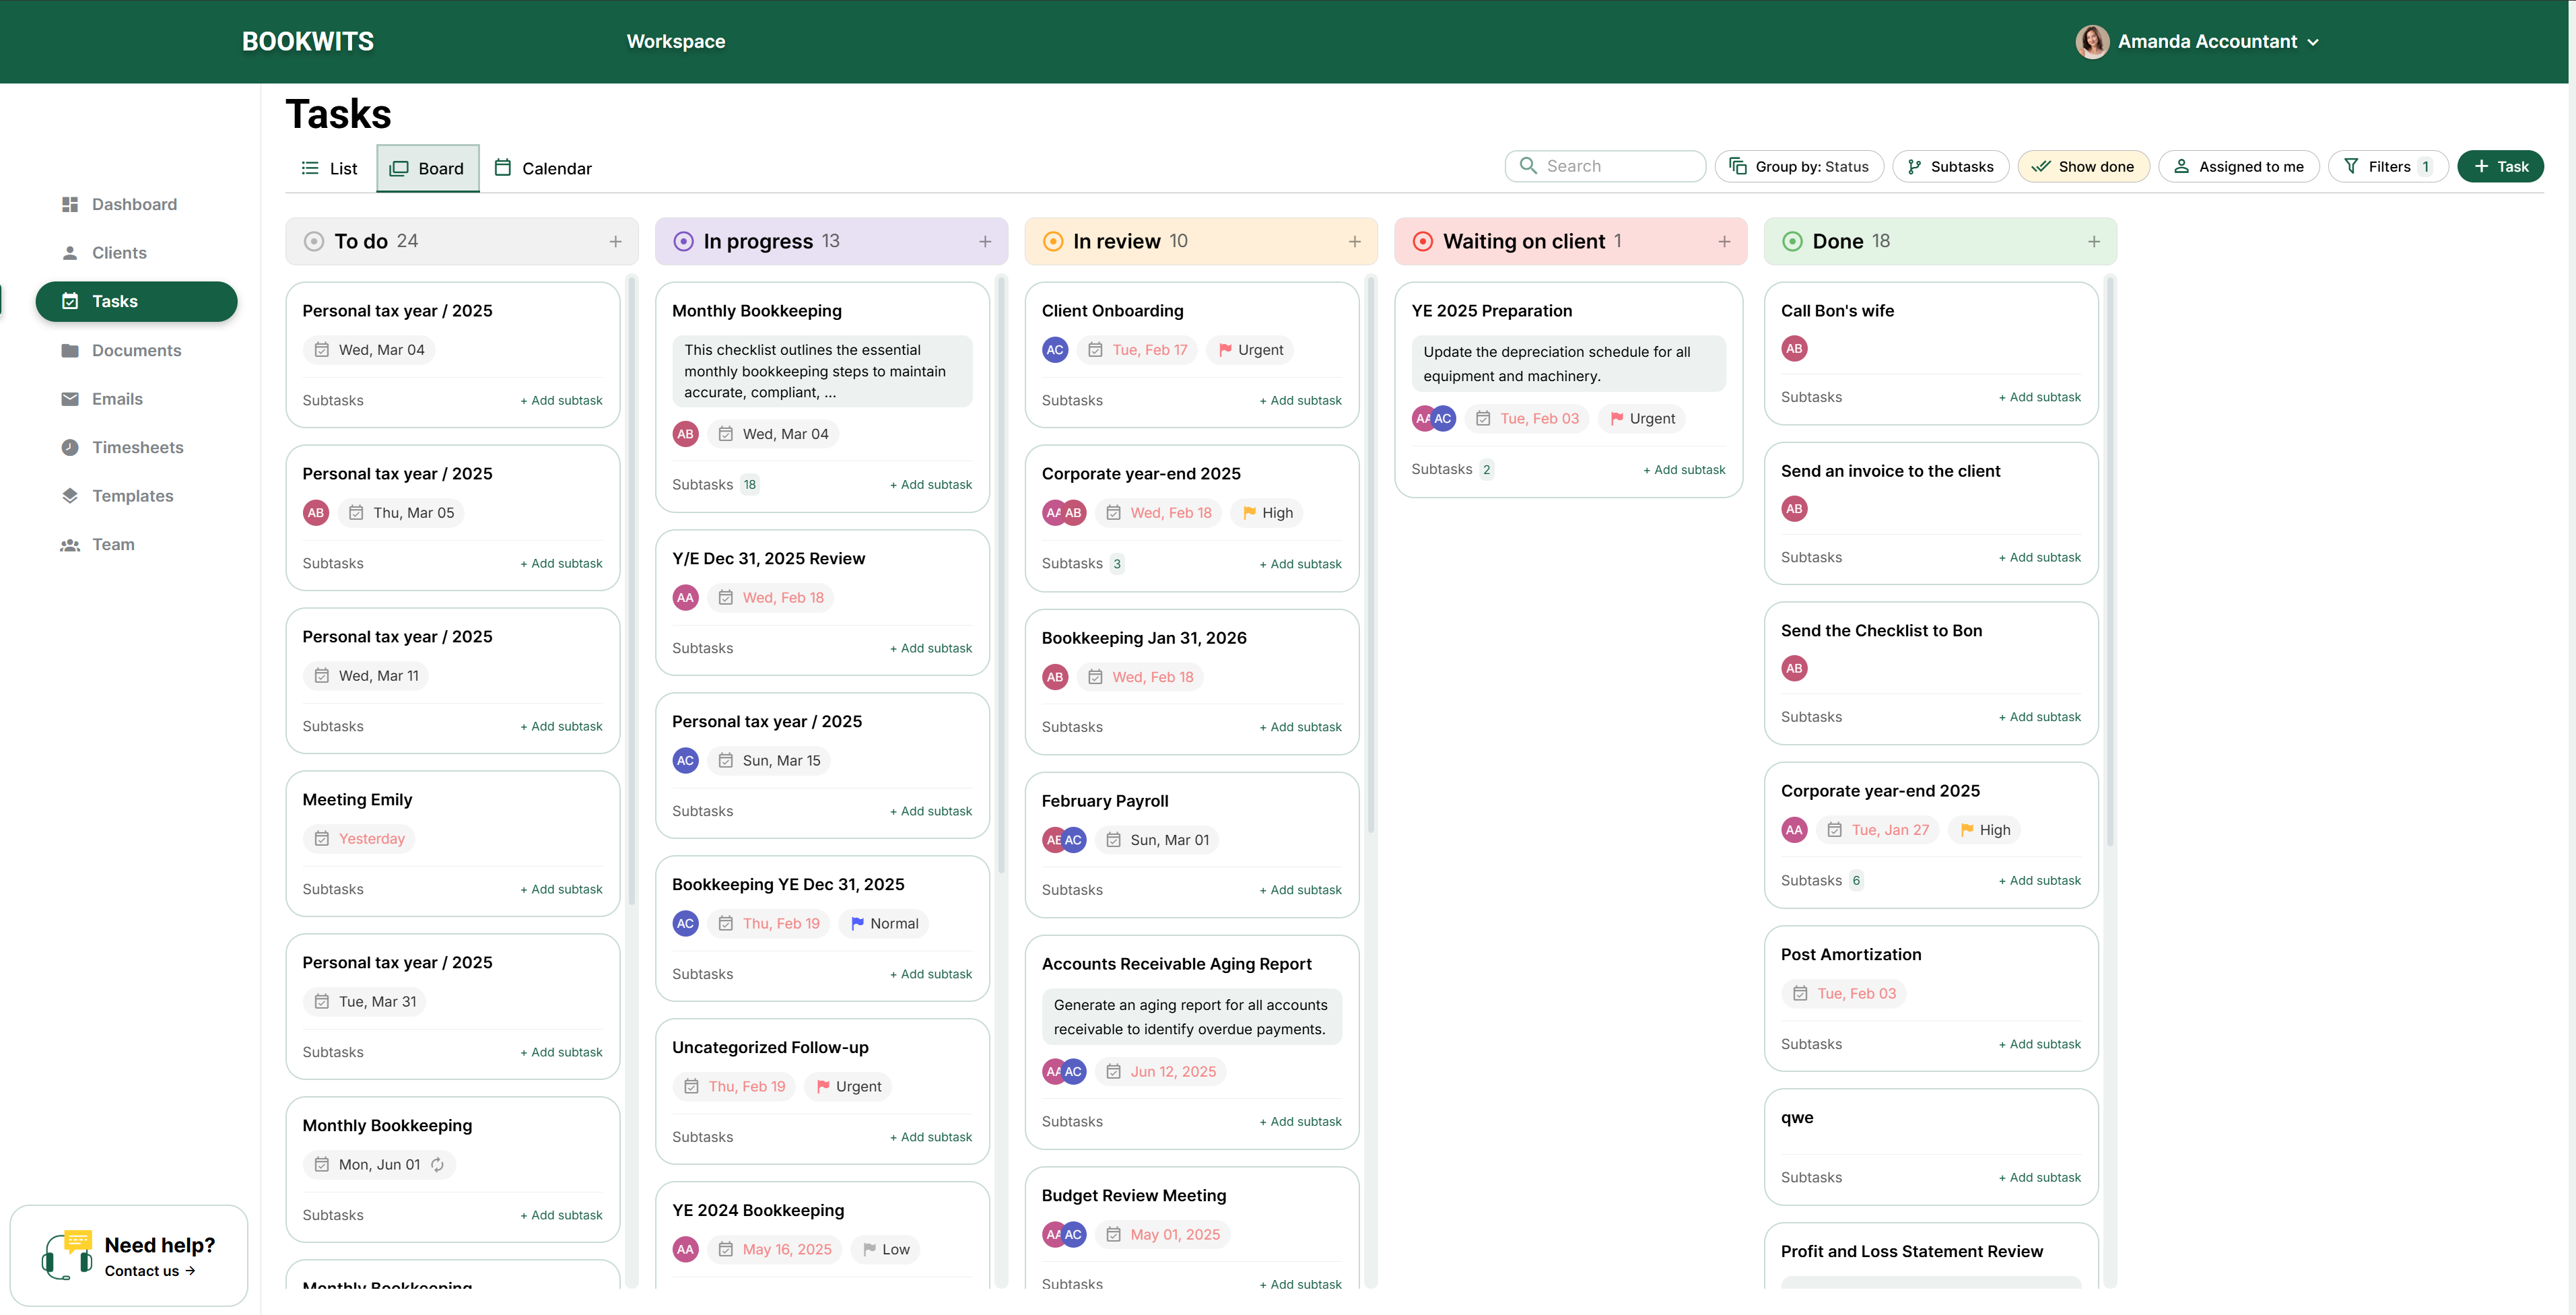Click AB avatar on Call Bon's wife card
Viewport: 2576px width, 1315px height.
click(1794, 349)
